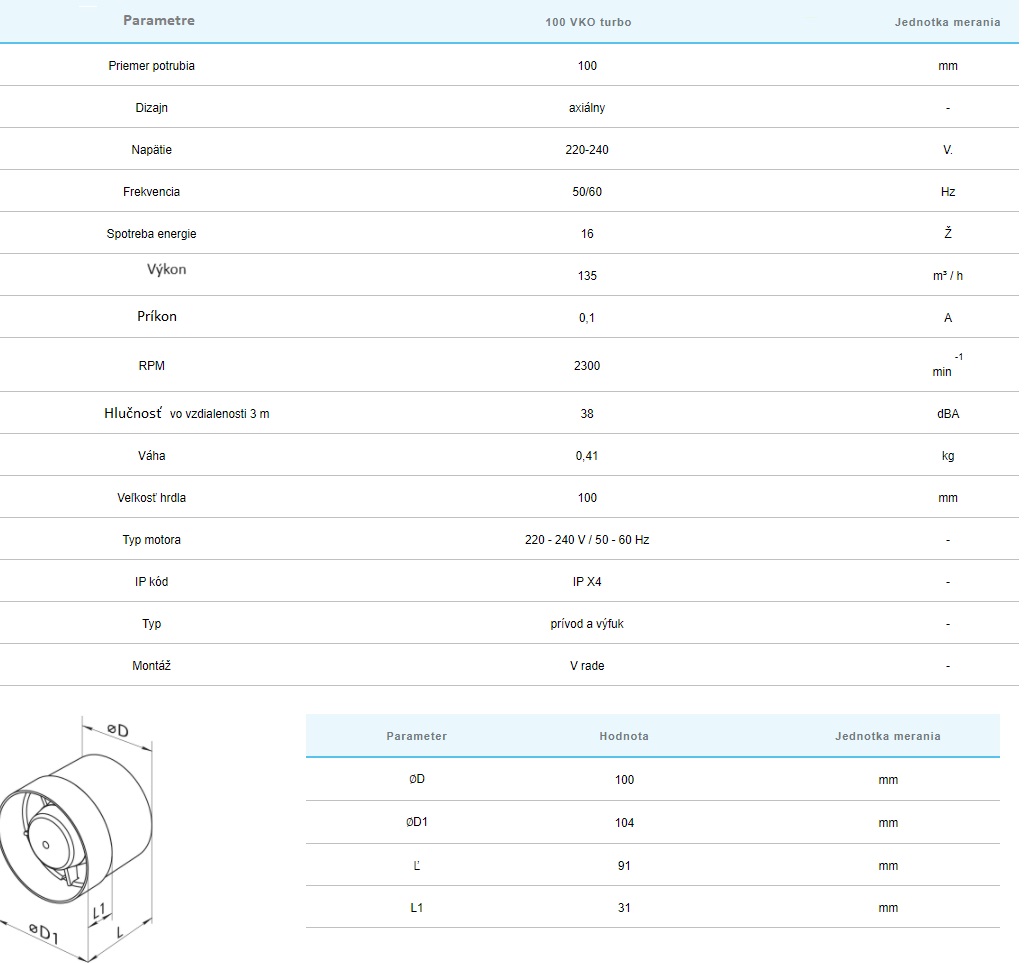Select the 2300 RPM value

tap(587, 366)
